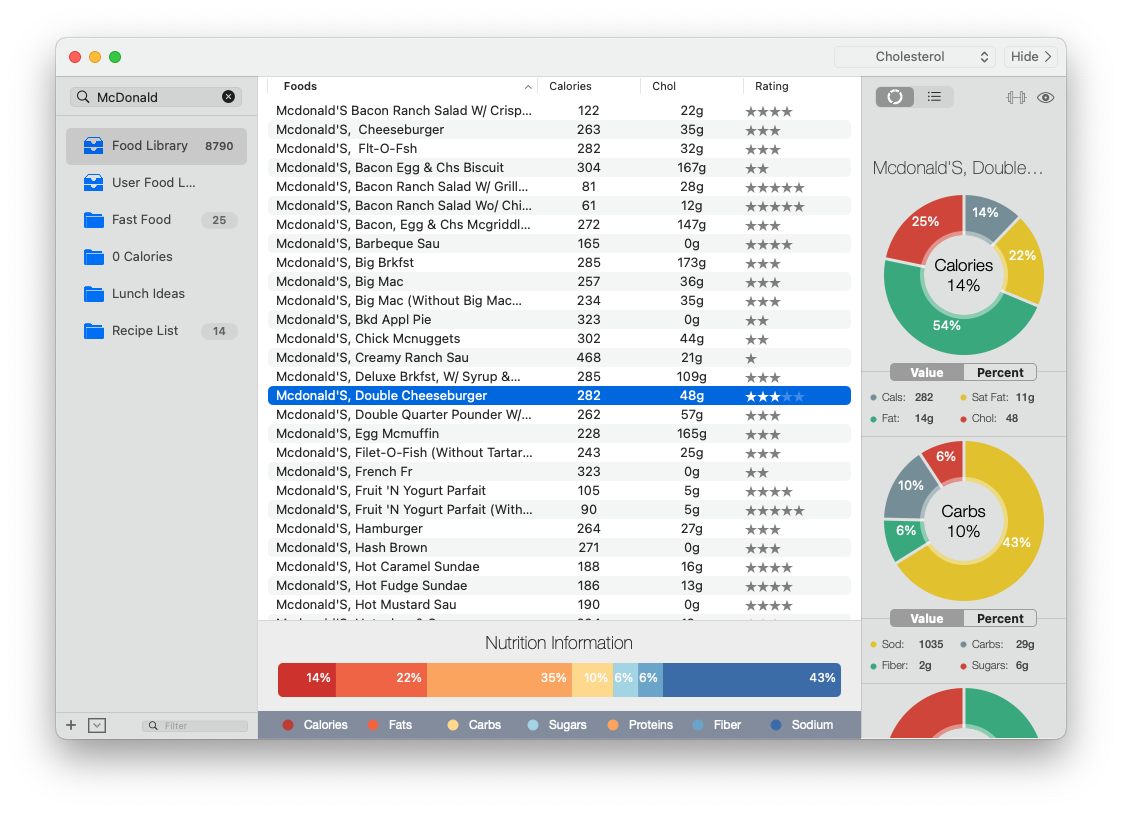Open the Cholesterol nutrient dropdown
The height and width of the screenshot is (813, 1122).
click(x=914, y=57)
